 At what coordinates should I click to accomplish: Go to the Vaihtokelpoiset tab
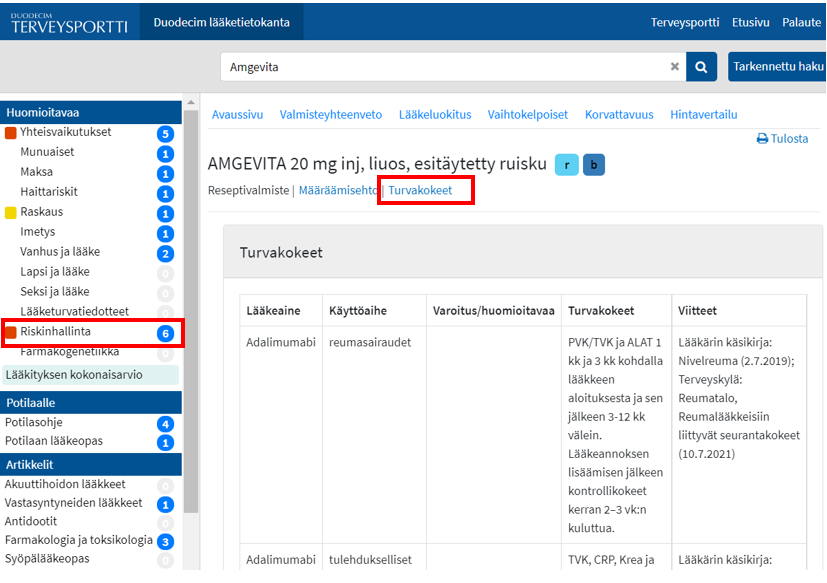[x=528, y=114]
